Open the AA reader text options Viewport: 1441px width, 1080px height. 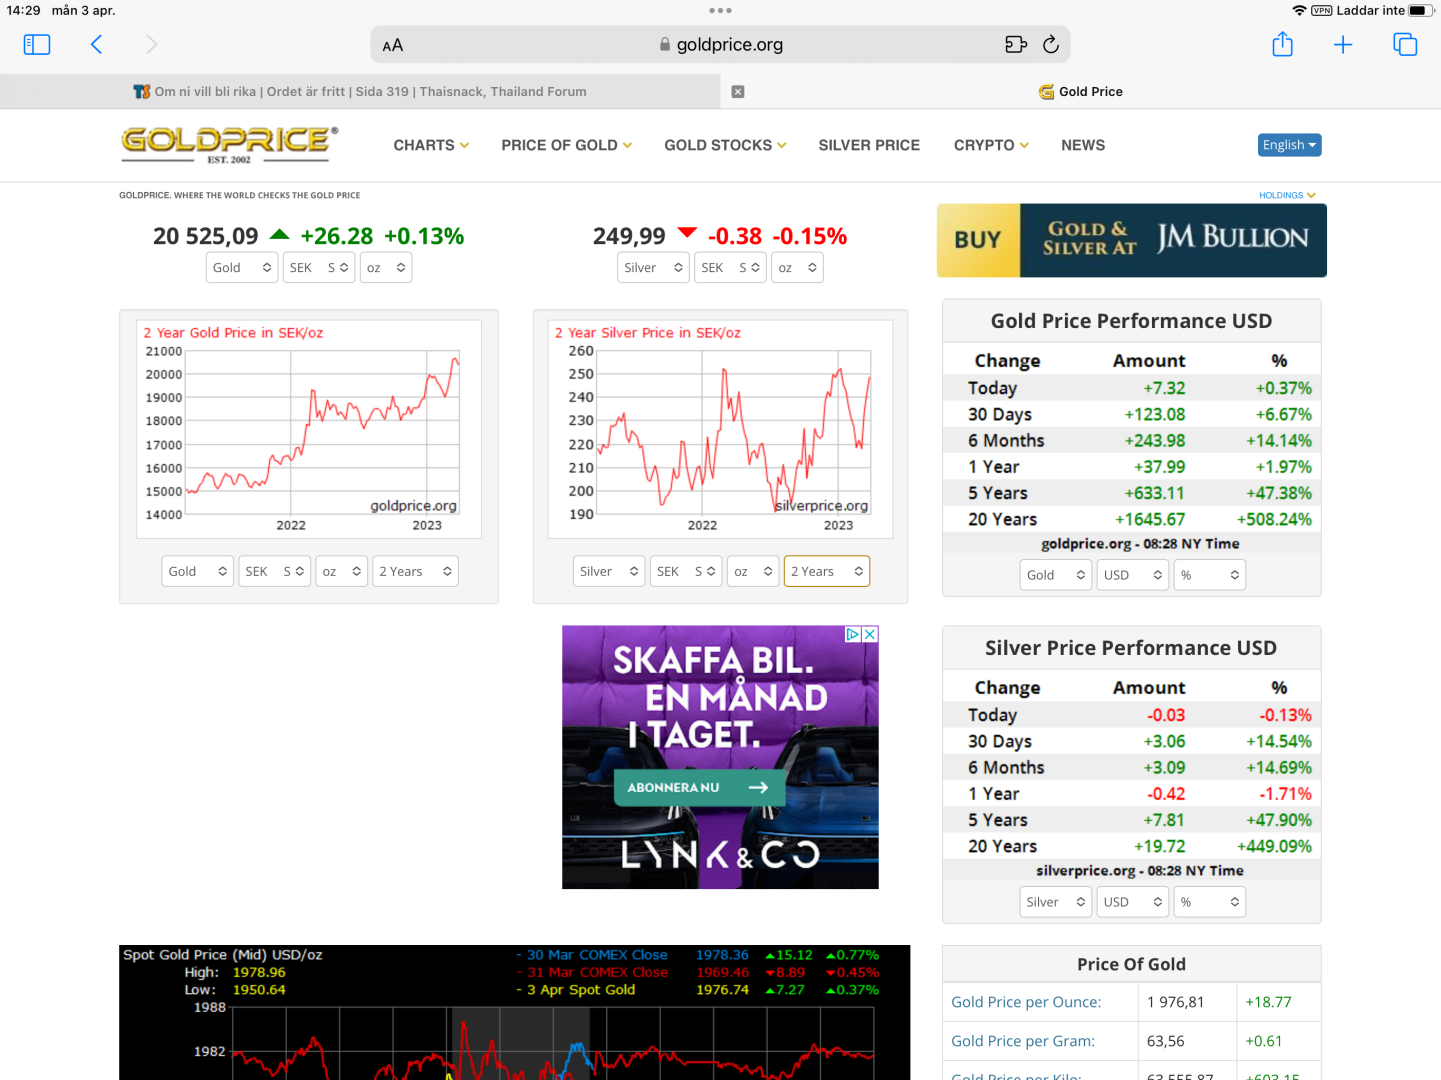[x=393, y=45]
